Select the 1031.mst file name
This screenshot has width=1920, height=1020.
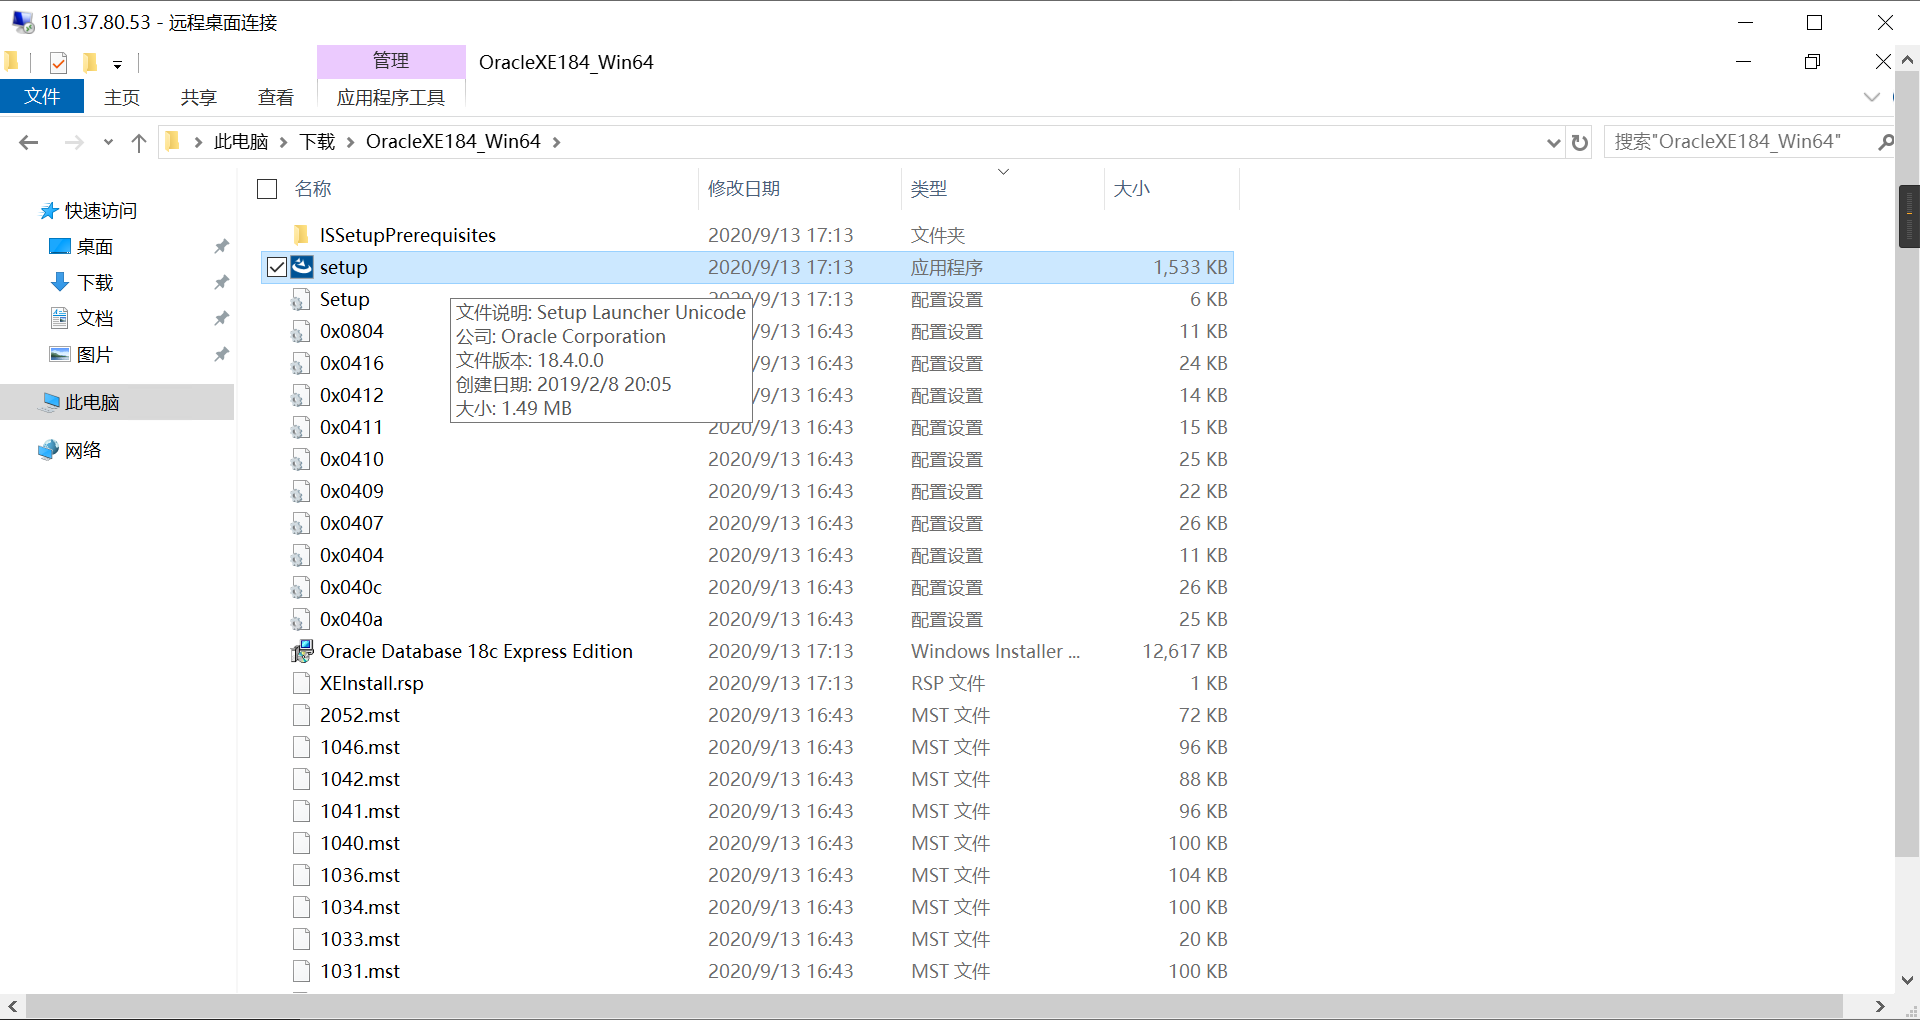click(360, 971)
